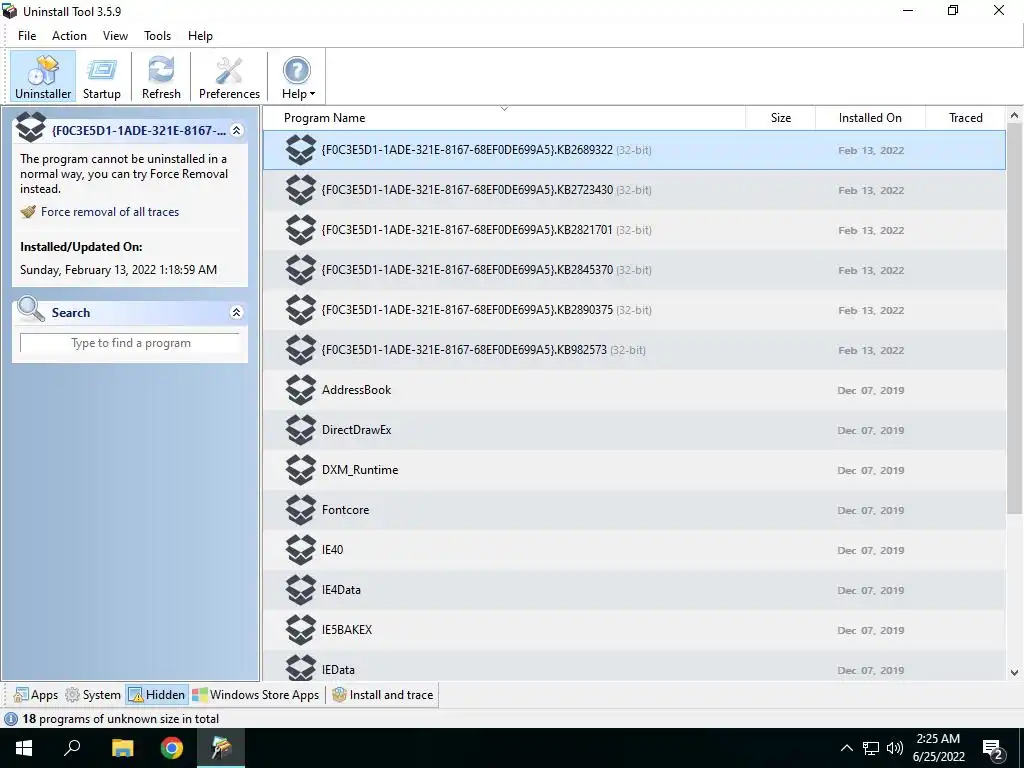Open File Explorer from taskbar
The image size is (1024, 768).
point(122,748)
